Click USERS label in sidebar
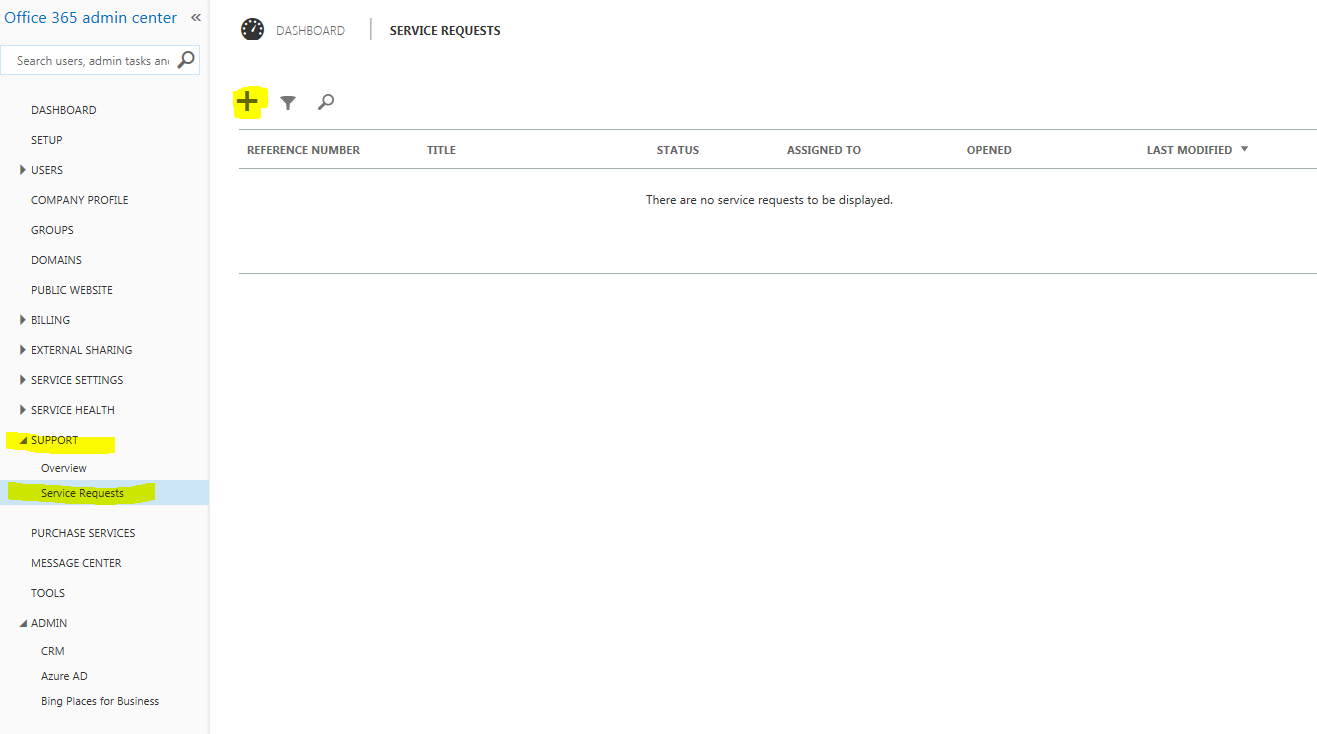This screenshot has width=1317, height=734. (x=47, y=170)
